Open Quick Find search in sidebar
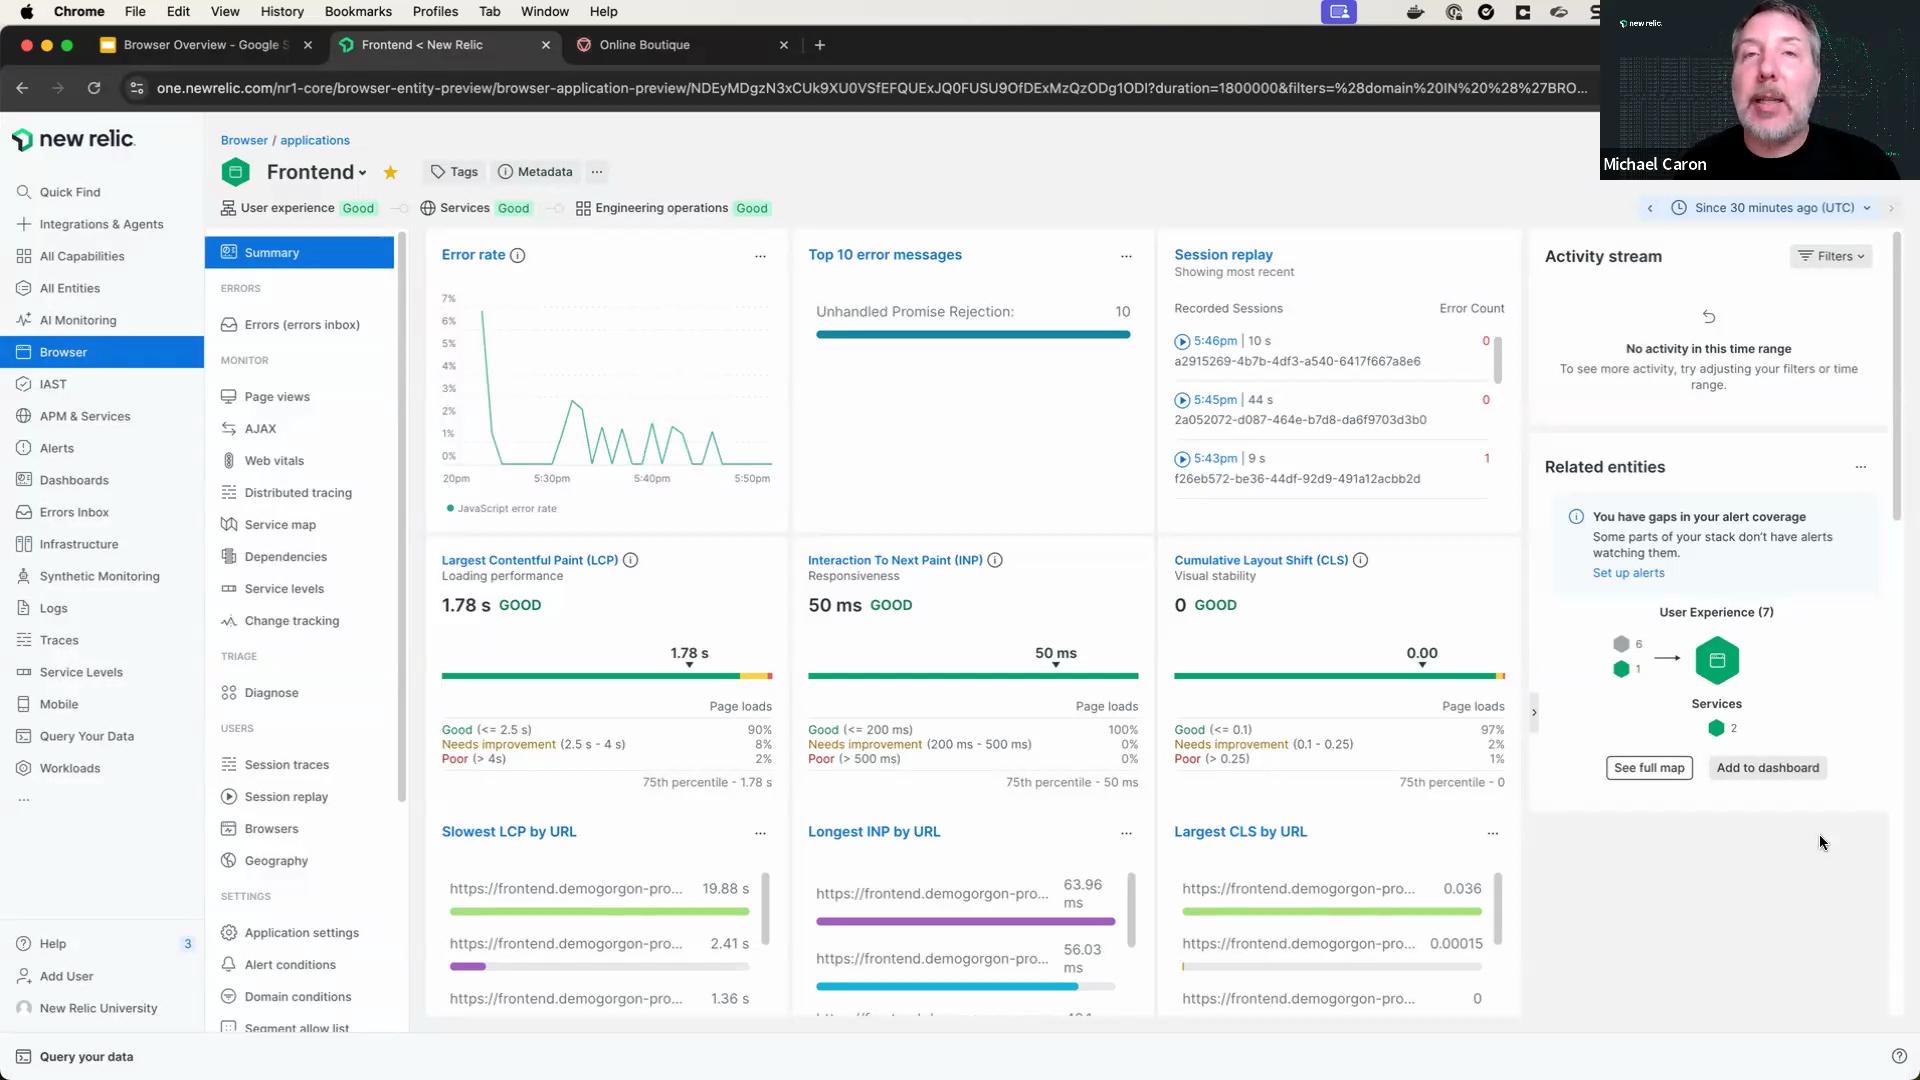1920x1080 pixels. click(70, 192)
